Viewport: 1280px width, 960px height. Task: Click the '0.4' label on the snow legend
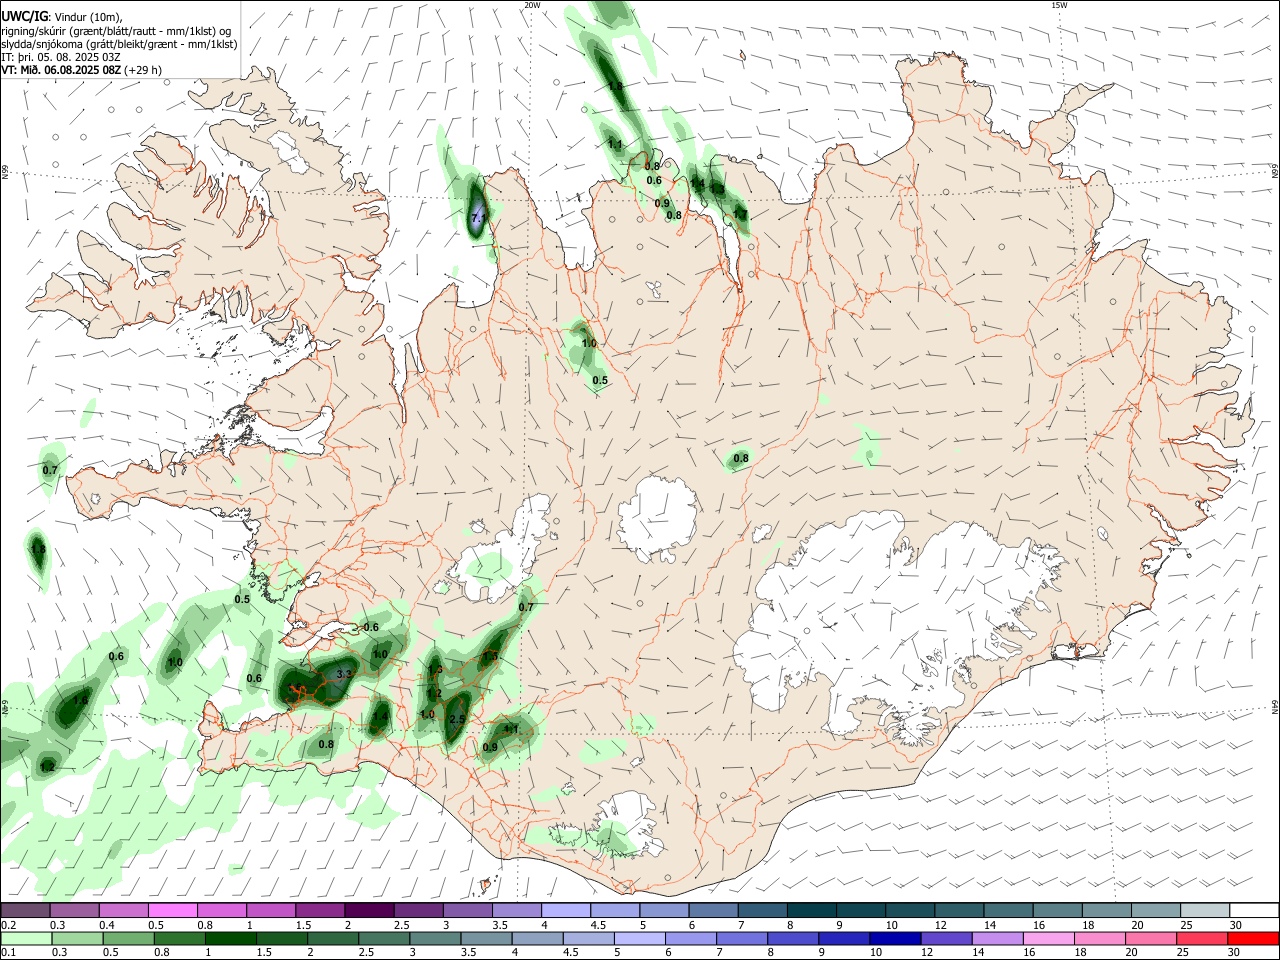tap(107, 925)
